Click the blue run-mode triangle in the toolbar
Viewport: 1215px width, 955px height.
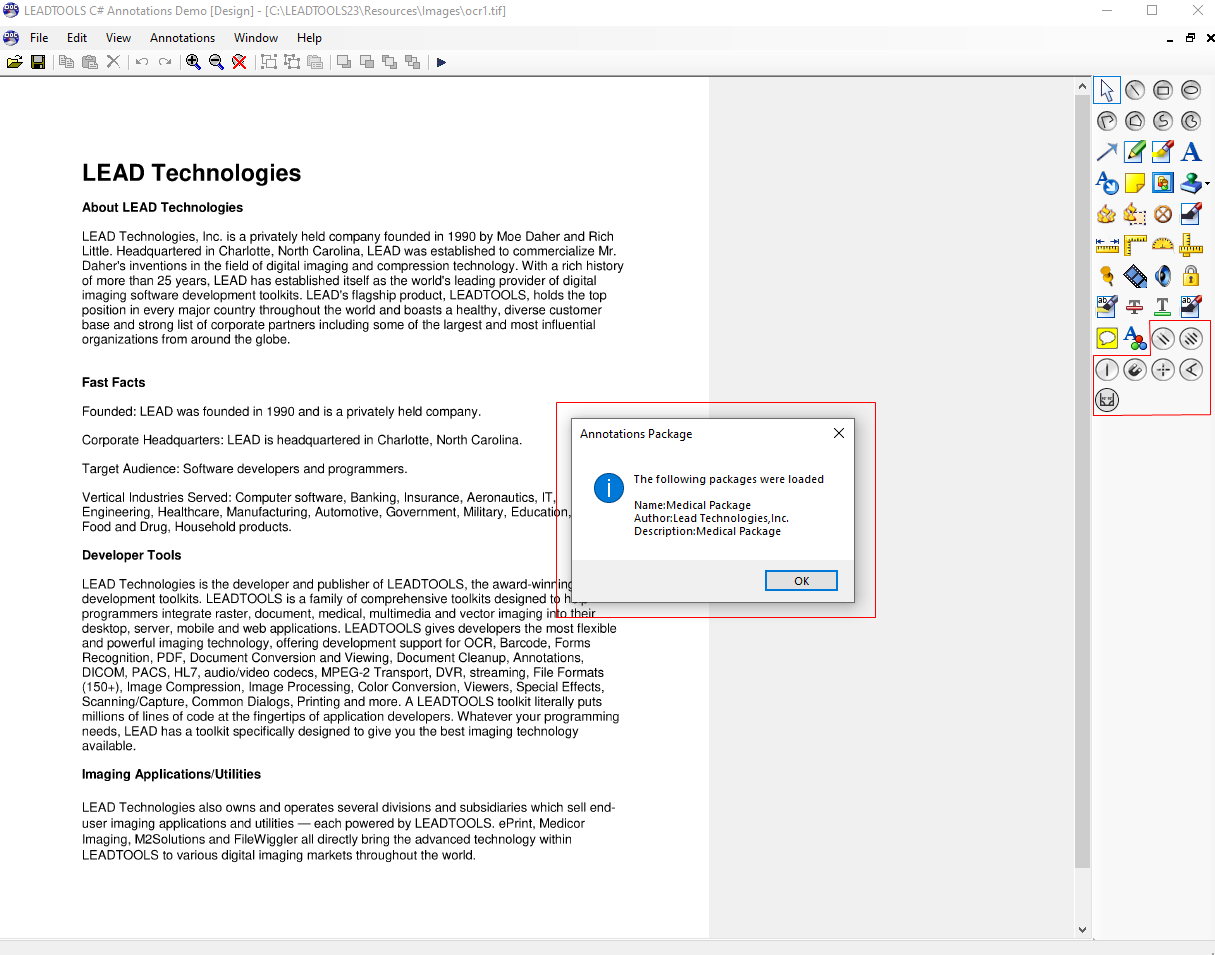(x=441, y=62)
